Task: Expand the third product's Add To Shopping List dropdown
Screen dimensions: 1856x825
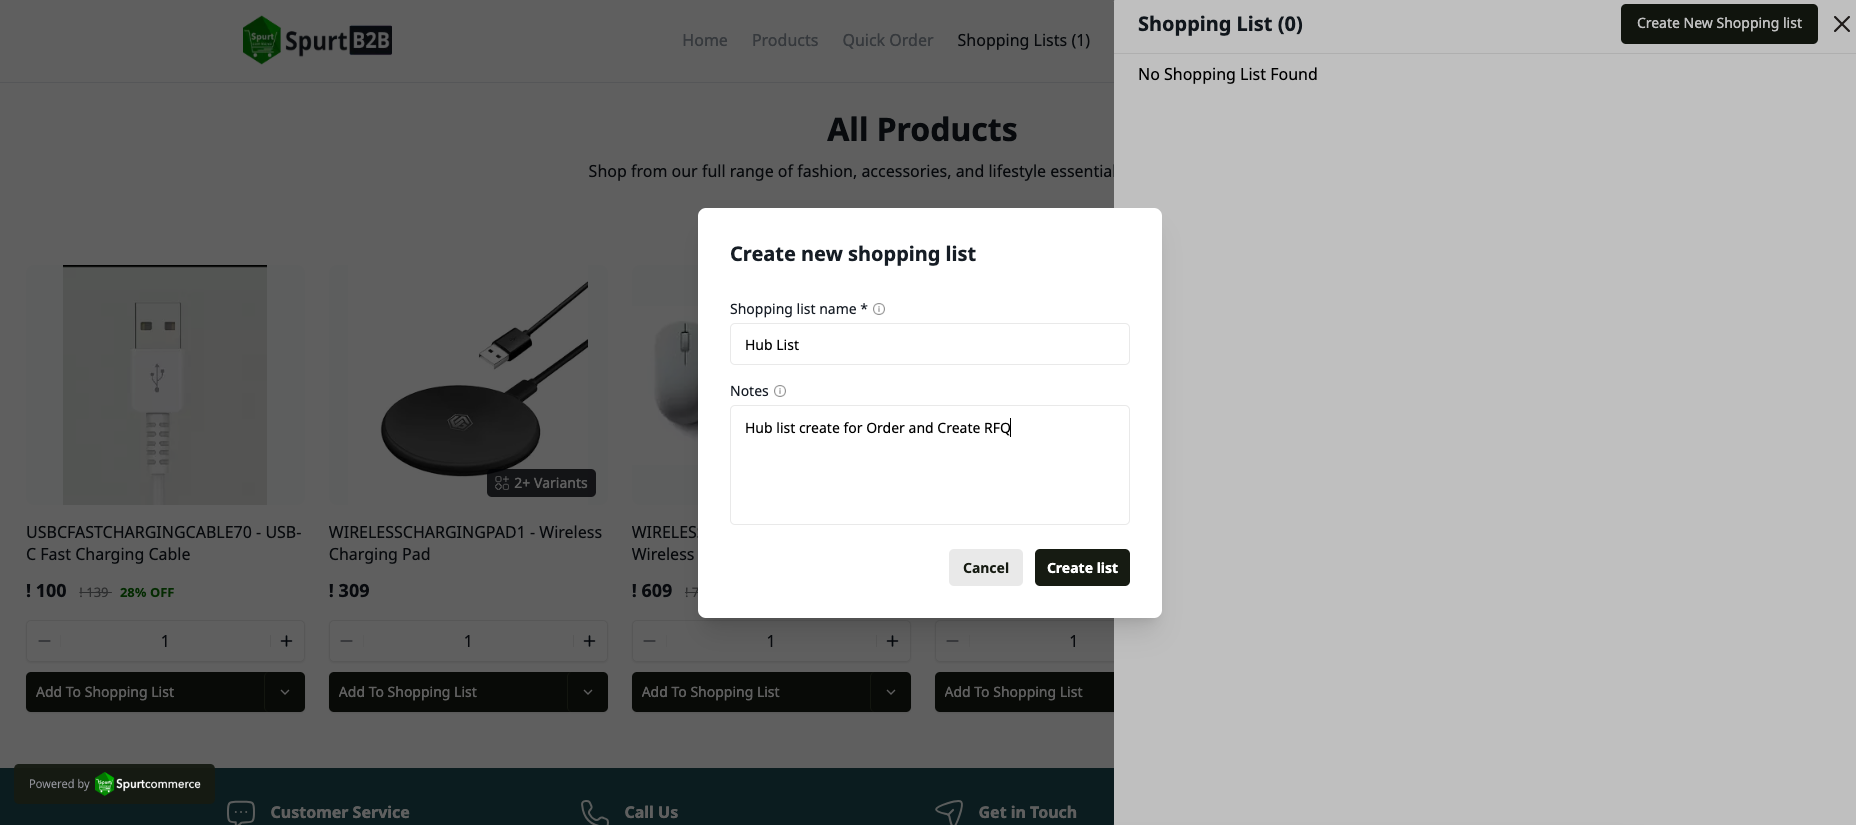Action: pos(891,692)
